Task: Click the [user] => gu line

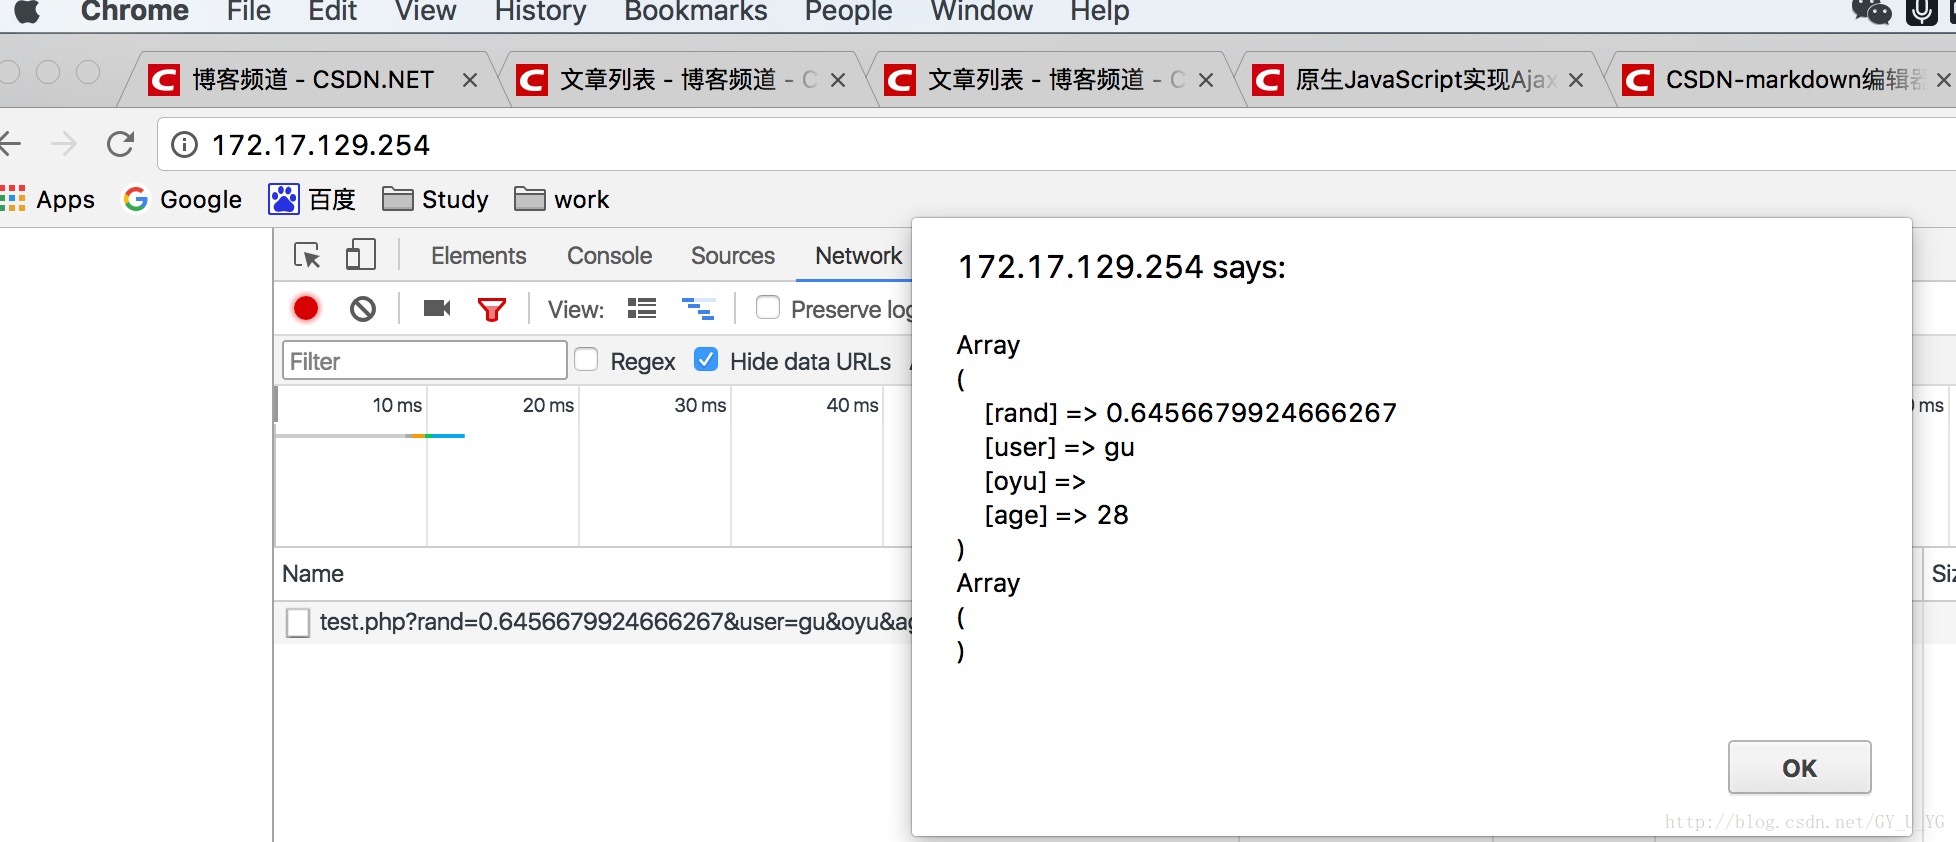Action: pyautogui.click(x=1059, y=447)
